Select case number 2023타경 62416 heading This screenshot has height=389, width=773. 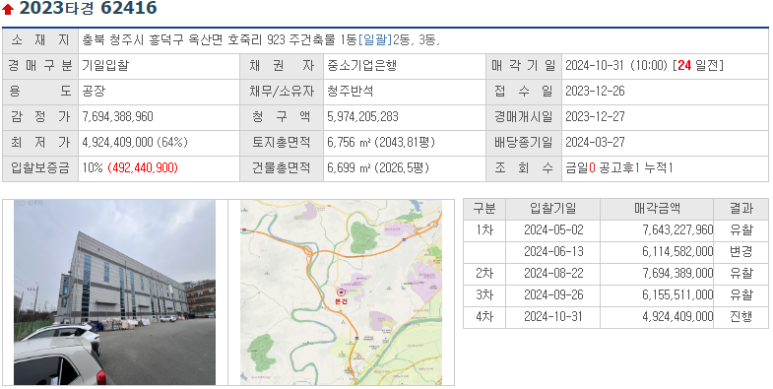[88, 8]
